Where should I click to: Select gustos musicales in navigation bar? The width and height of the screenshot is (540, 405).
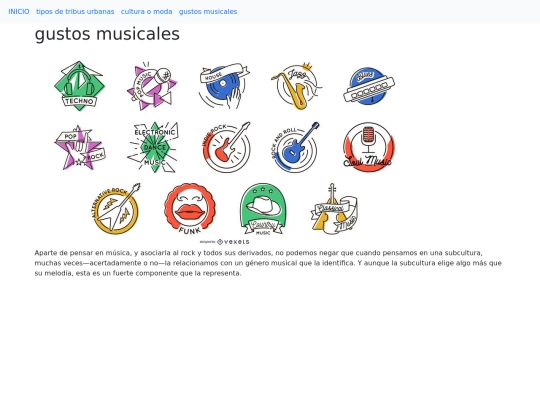pyautogui.click(x=208, y=12)
